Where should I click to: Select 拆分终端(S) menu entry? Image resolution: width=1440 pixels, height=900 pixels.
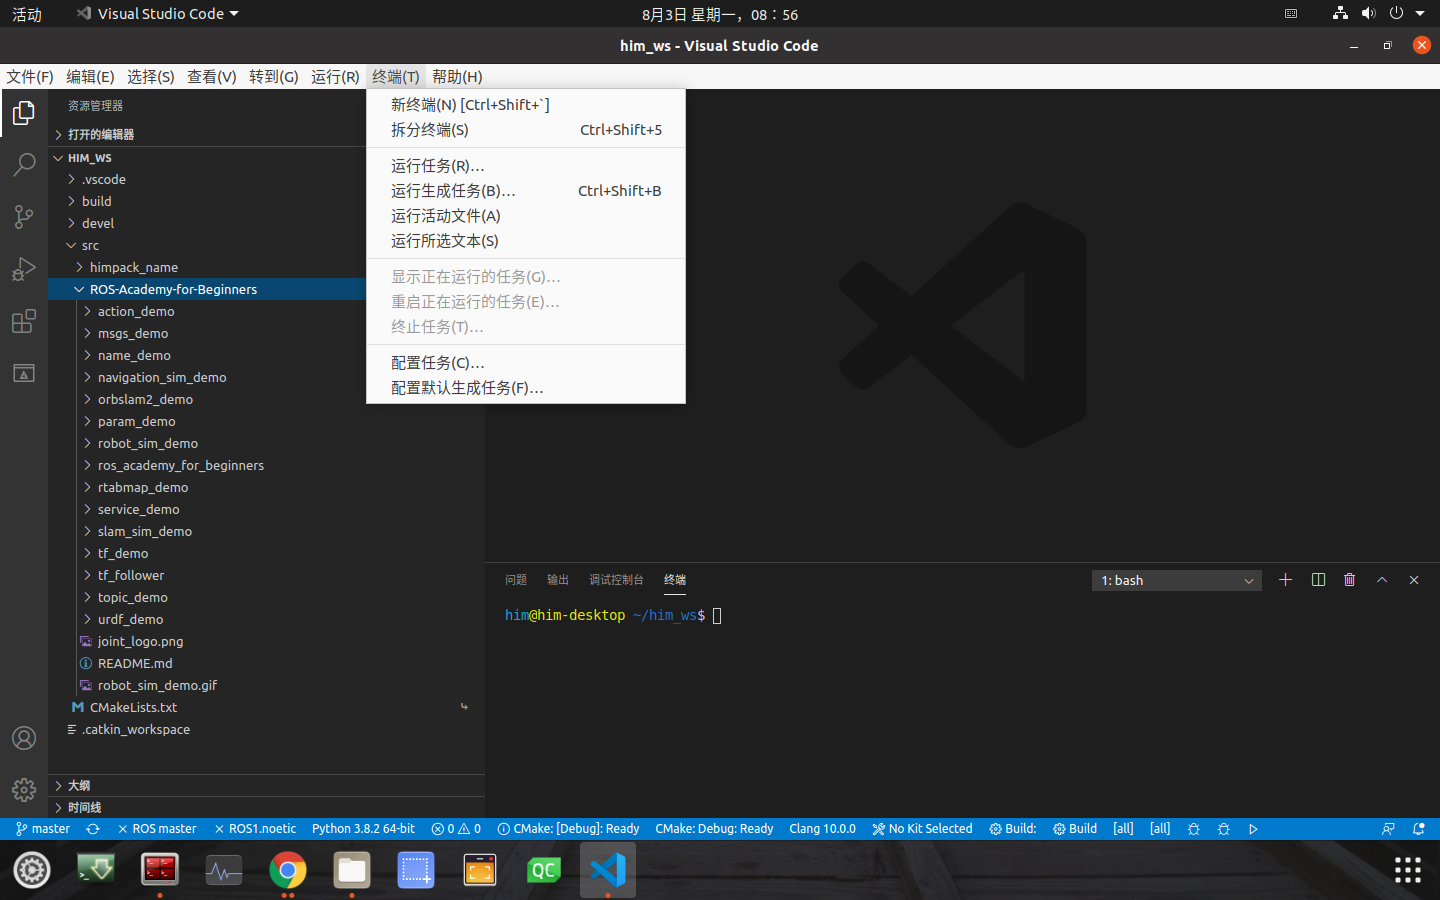526,130
